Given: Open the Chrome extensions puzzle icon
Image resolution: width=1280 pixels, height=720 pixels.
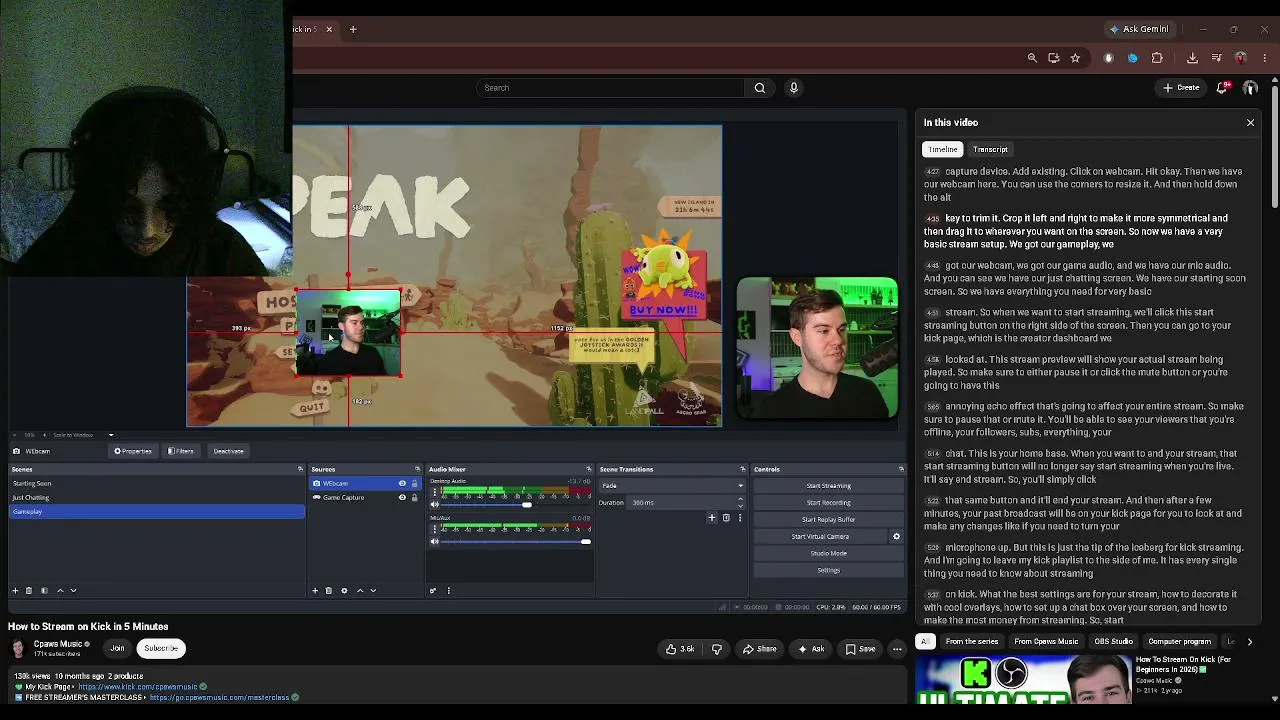Looking at the screenshot, I should point(1157,58).
